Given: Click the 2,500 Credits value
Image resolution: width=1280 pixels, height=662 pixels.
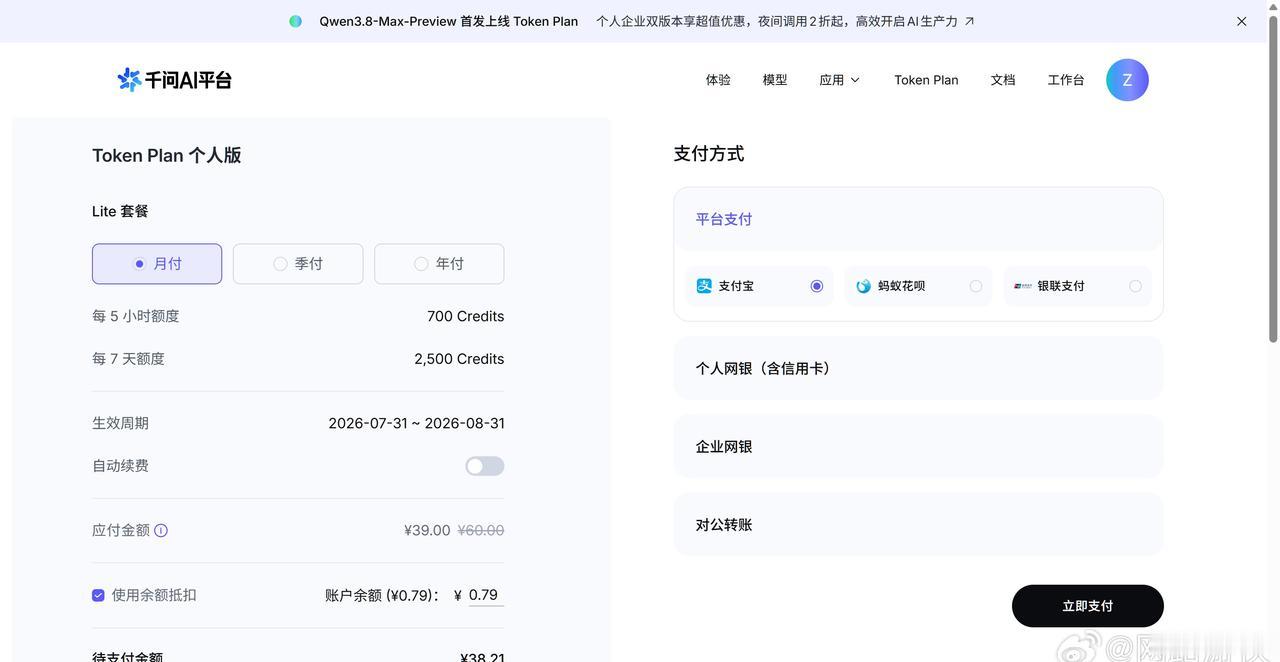Looking at the screenshot, I should pos(459,359).
